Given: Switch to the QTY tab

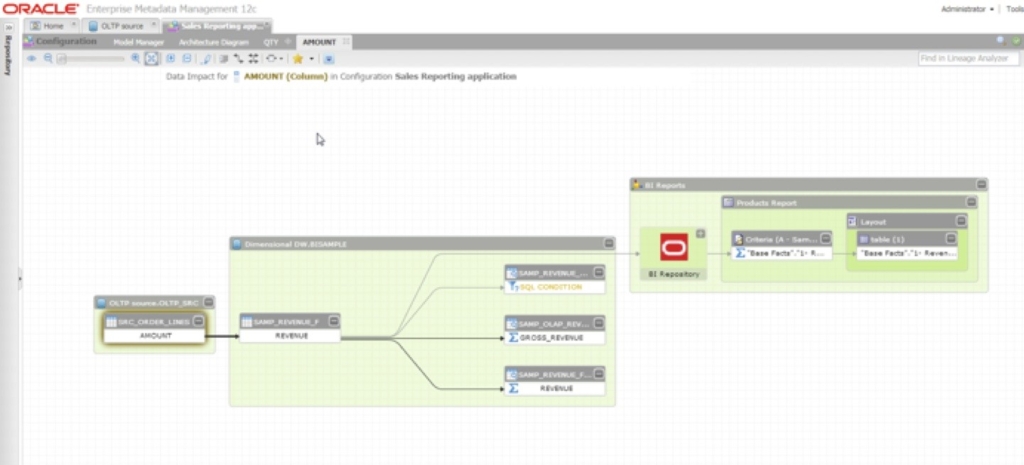Looking at the screenshot, I should tap(271, 42).
